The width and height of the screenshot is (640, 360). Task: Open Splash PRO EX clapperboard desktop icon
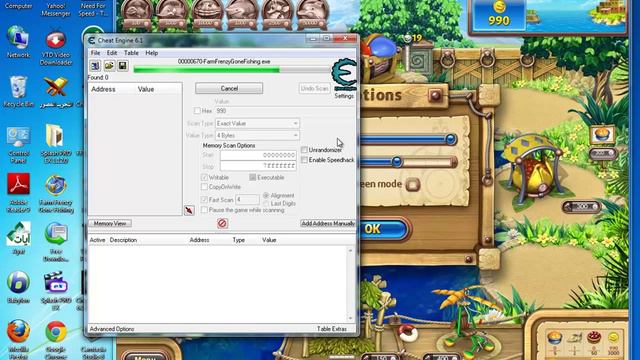tap(56, 291)
